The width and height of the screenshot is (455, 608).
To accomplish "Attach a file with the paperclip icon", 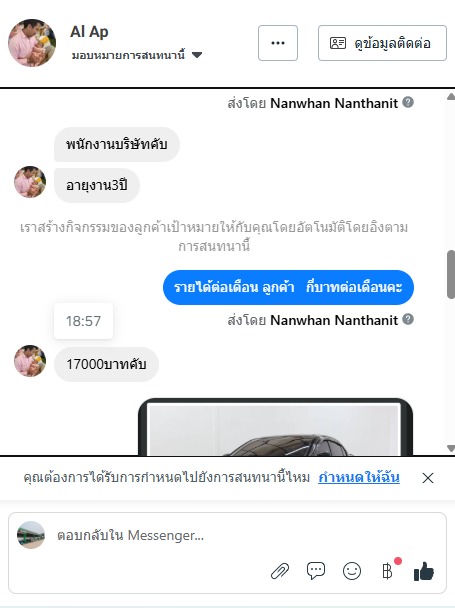I will [280, 571].
